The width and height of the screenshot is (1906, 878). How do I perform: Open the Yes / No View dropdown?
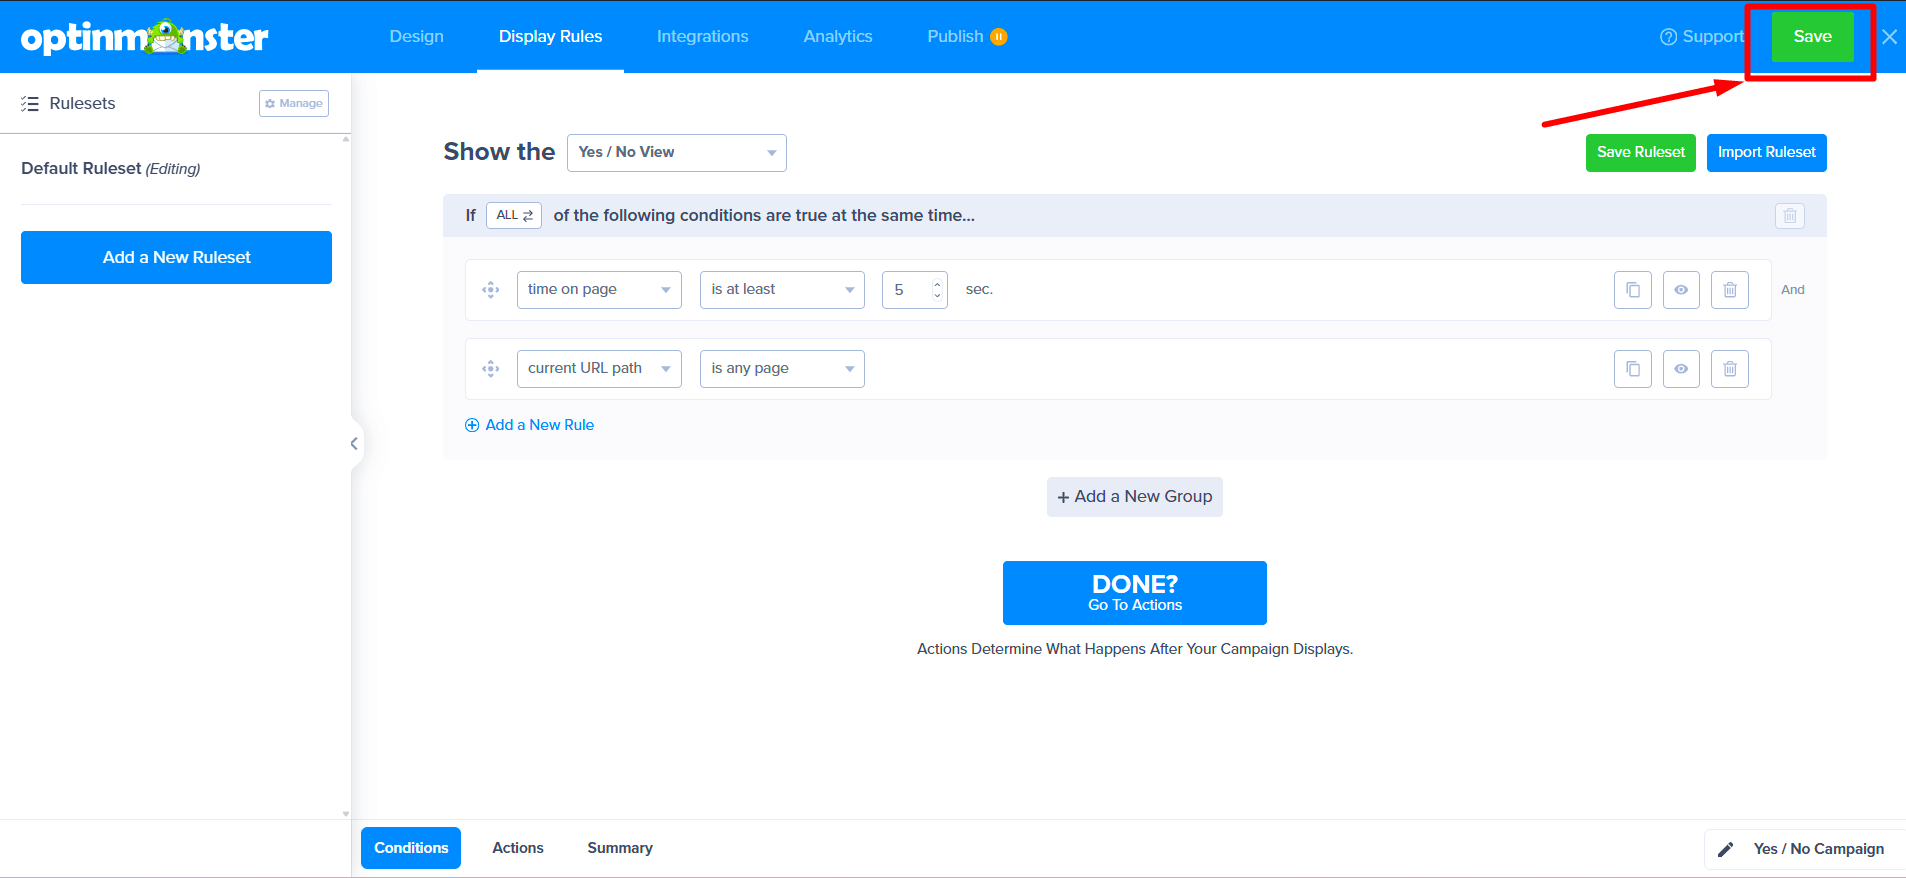(677, 153)
